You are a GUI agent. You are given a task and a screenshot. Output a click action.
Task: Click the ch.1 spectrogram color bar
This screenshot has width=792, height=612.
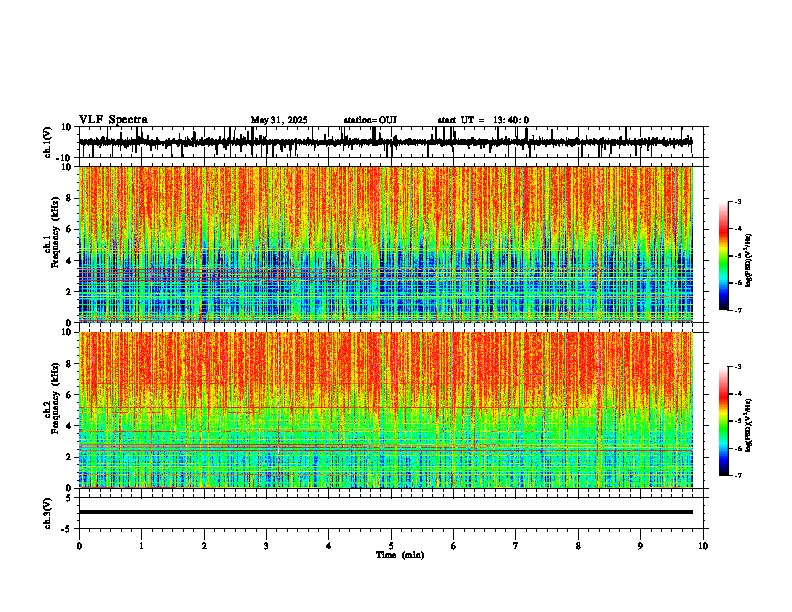point(724,256)
